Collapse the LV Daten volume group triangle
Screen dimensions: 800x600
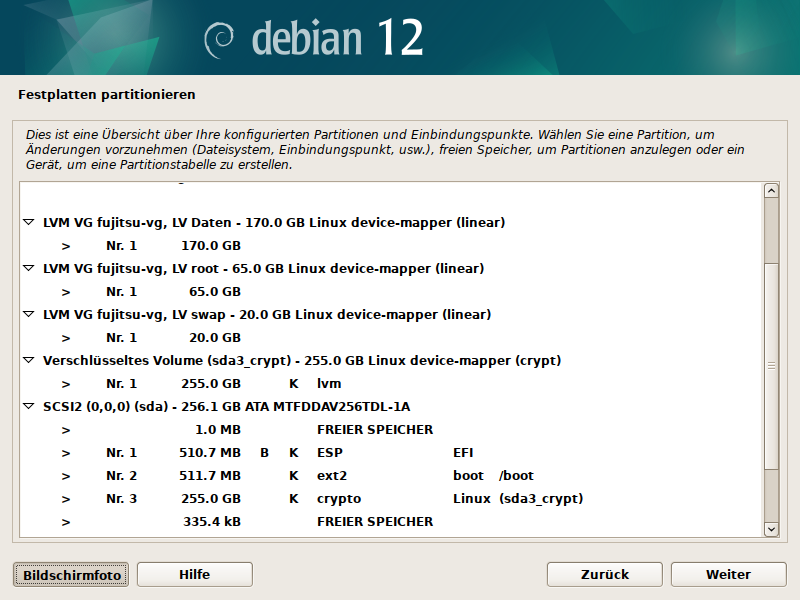point(28,222)
